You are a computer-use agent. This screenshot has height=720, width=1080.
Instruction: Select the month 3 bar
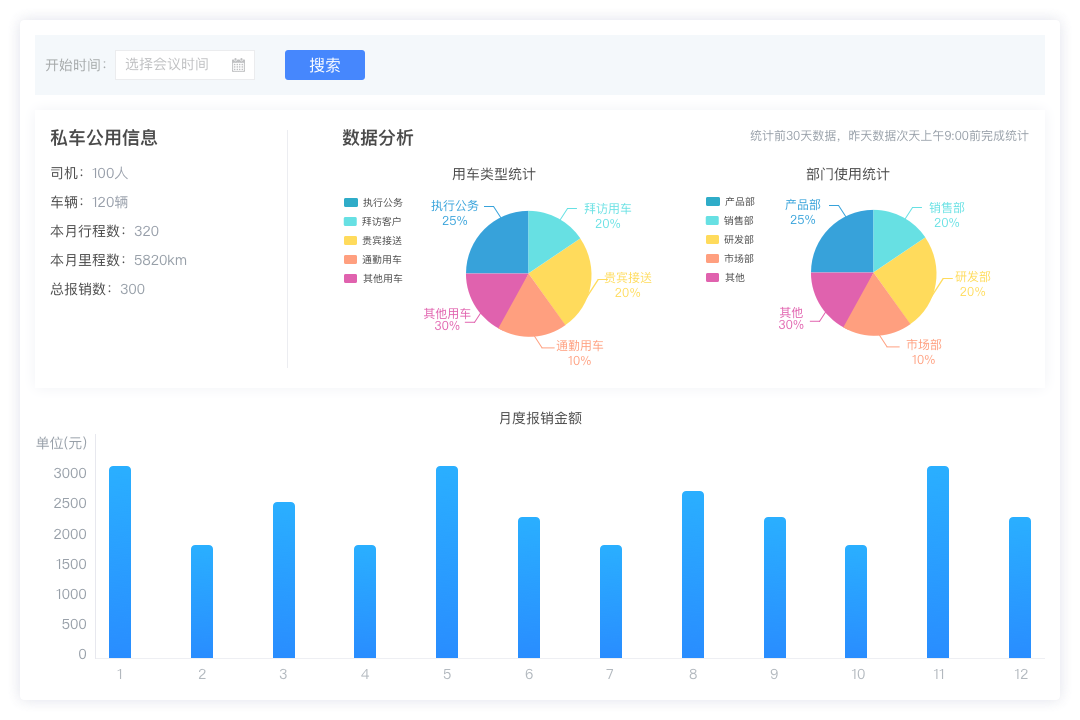click(284, 580)
